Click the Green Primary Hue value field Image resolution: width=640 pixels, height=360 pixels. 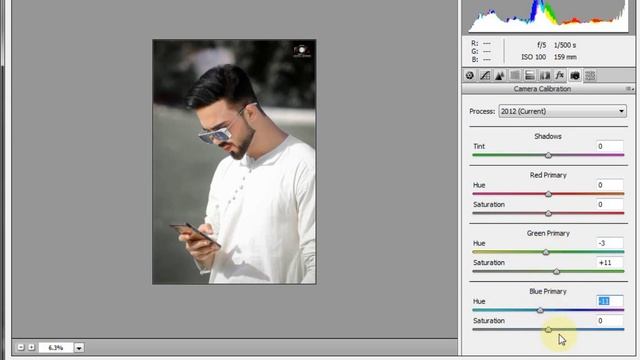point(610,243)
